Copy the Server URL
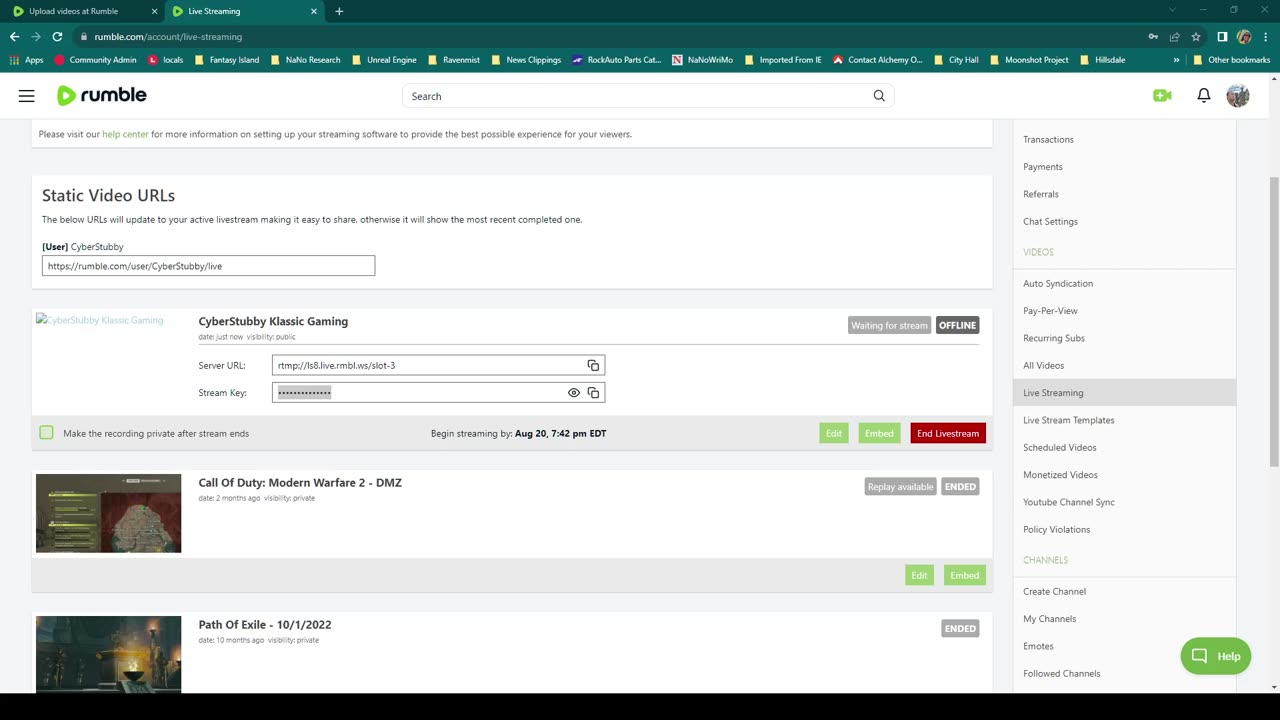 [593, 365]
